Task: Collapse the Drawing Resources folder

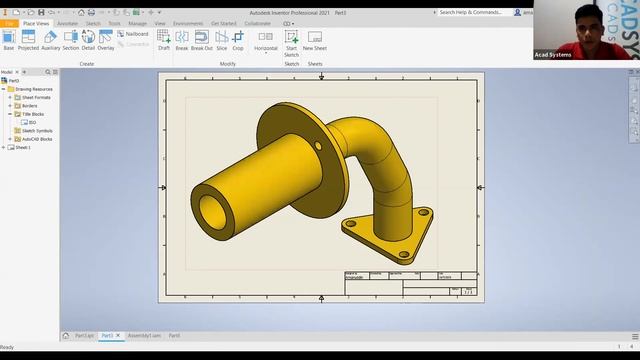Action: click(x=4, y=89)
